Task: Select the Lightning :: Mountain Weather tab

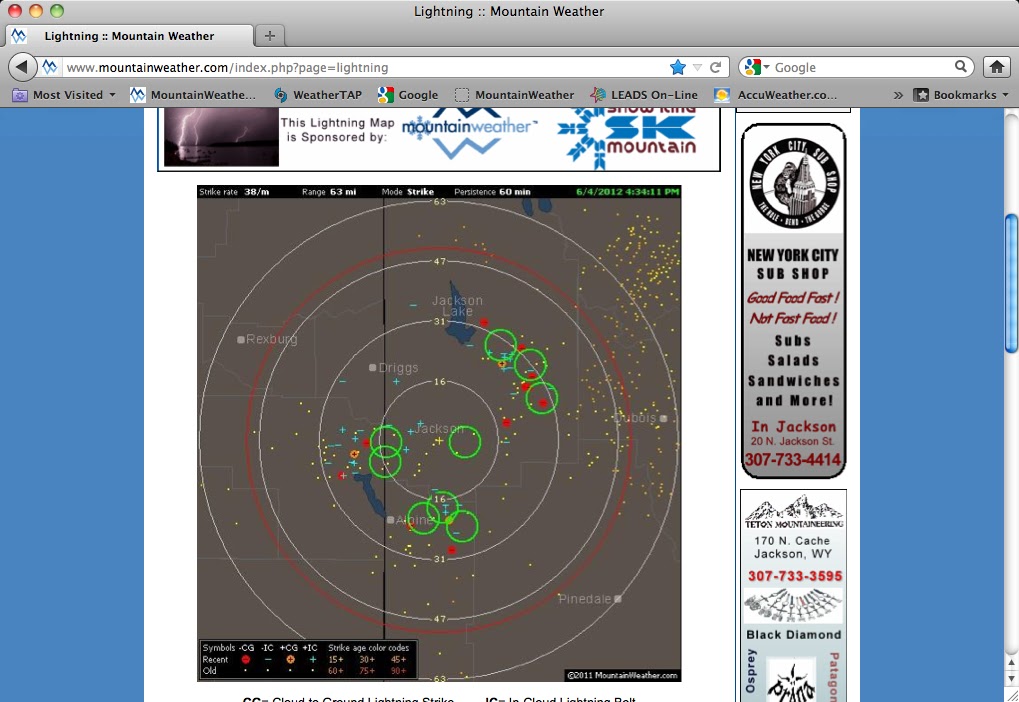Action: (x=129, y=36)
